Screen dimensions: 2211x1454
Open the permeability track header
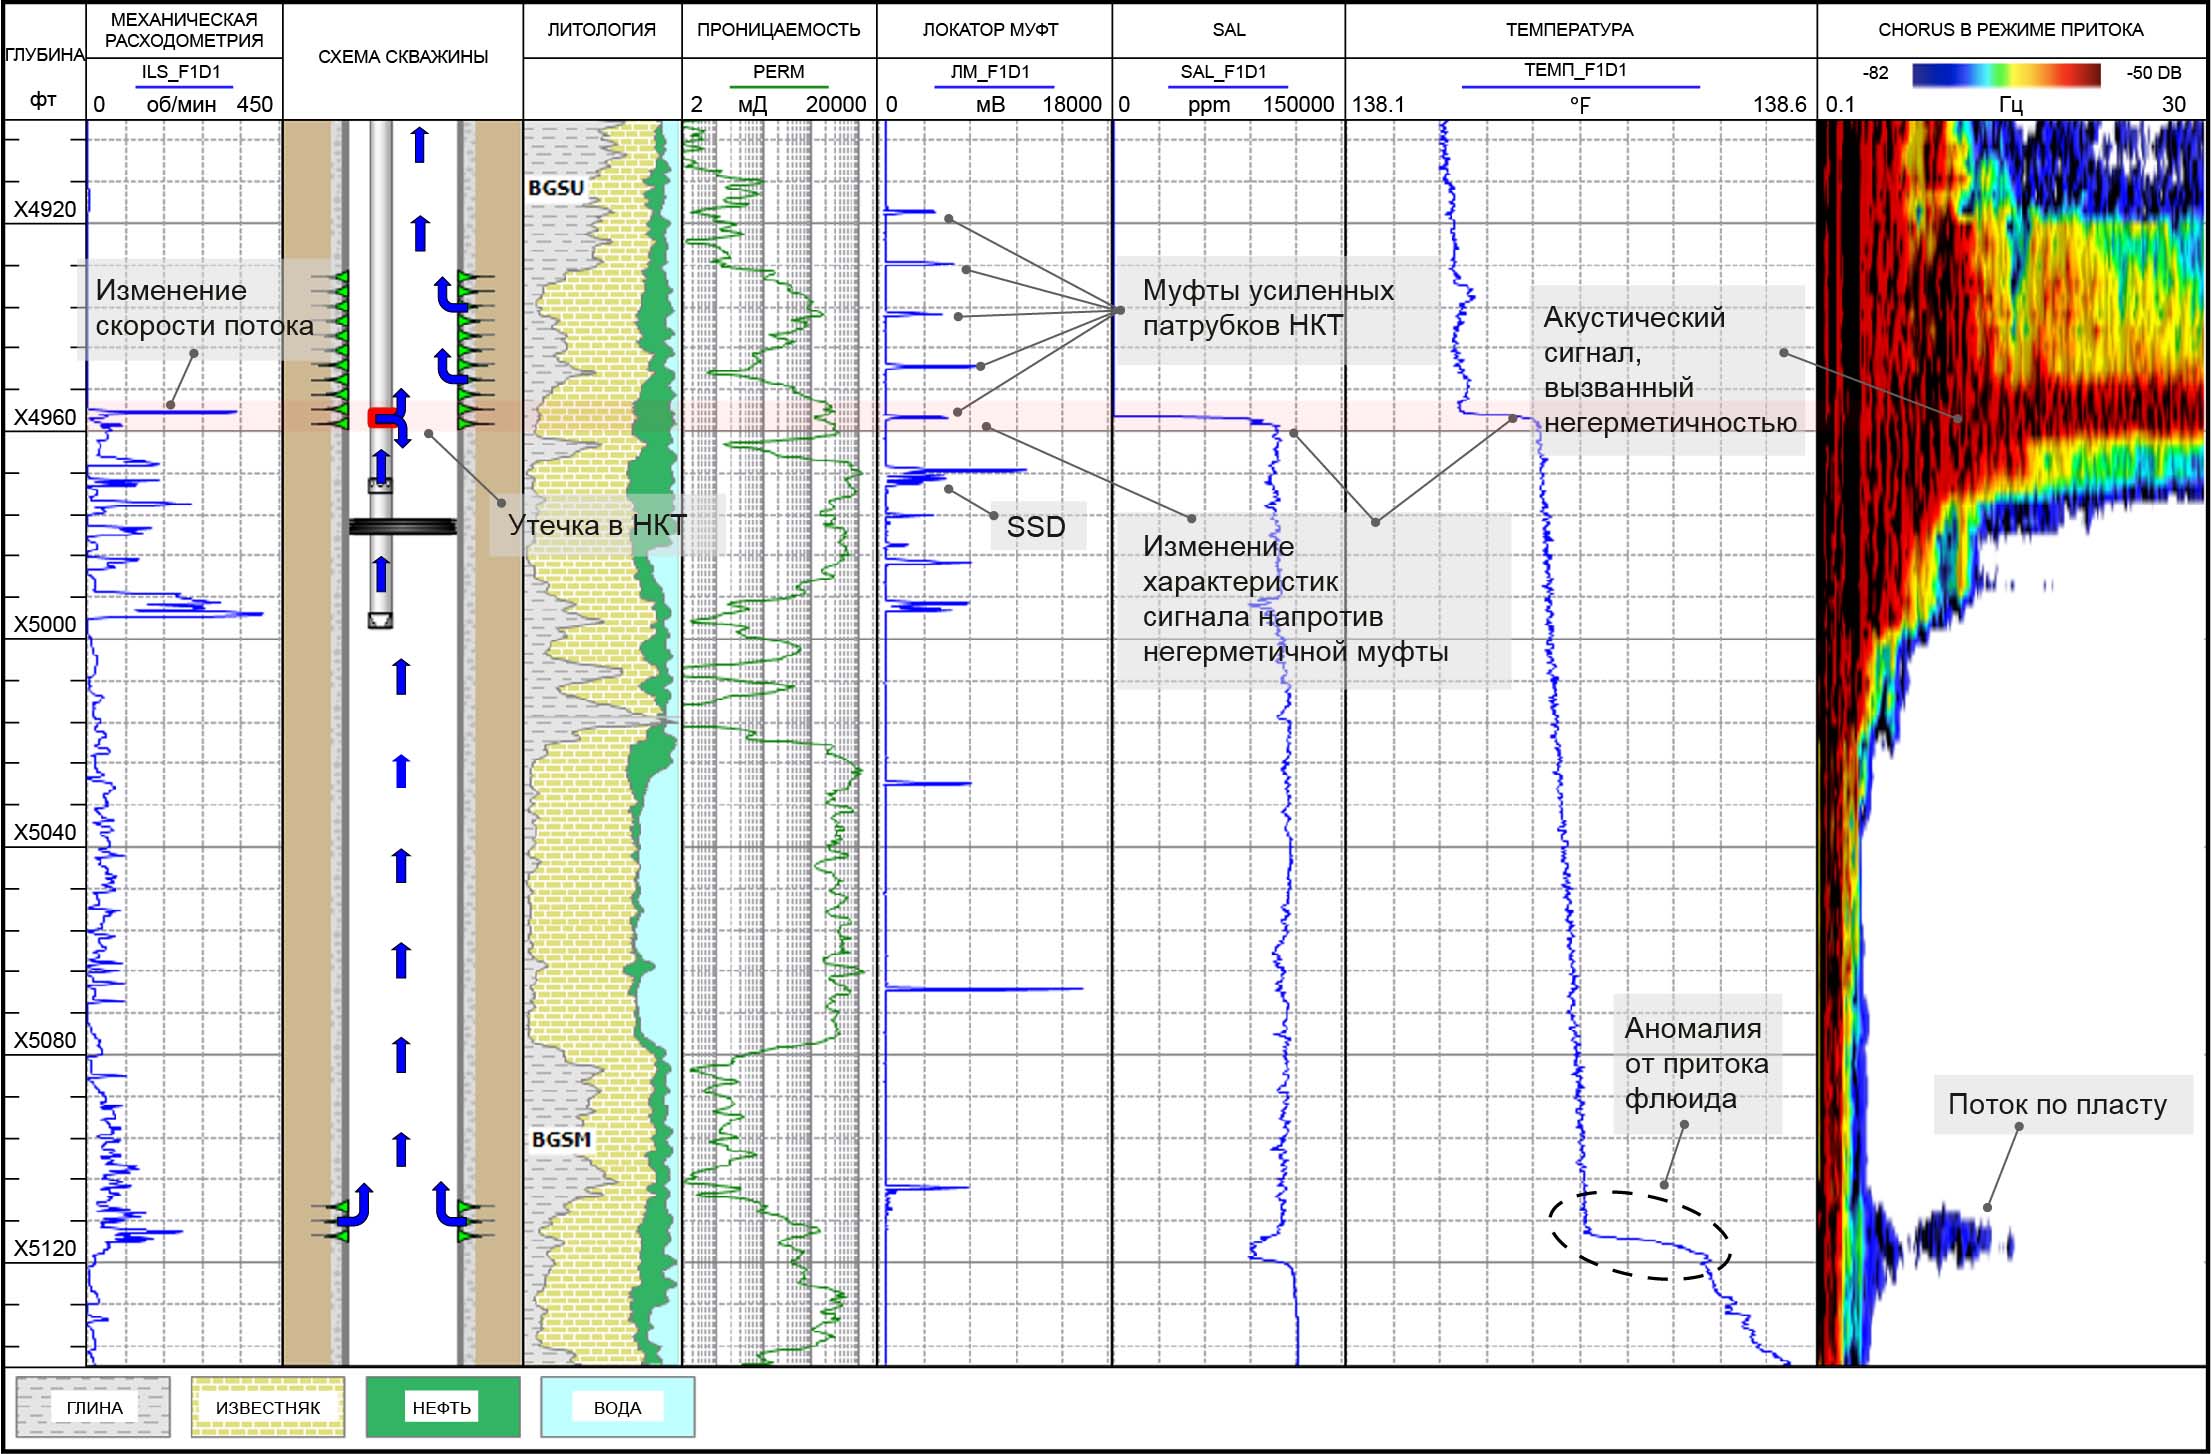pos(778,30)
